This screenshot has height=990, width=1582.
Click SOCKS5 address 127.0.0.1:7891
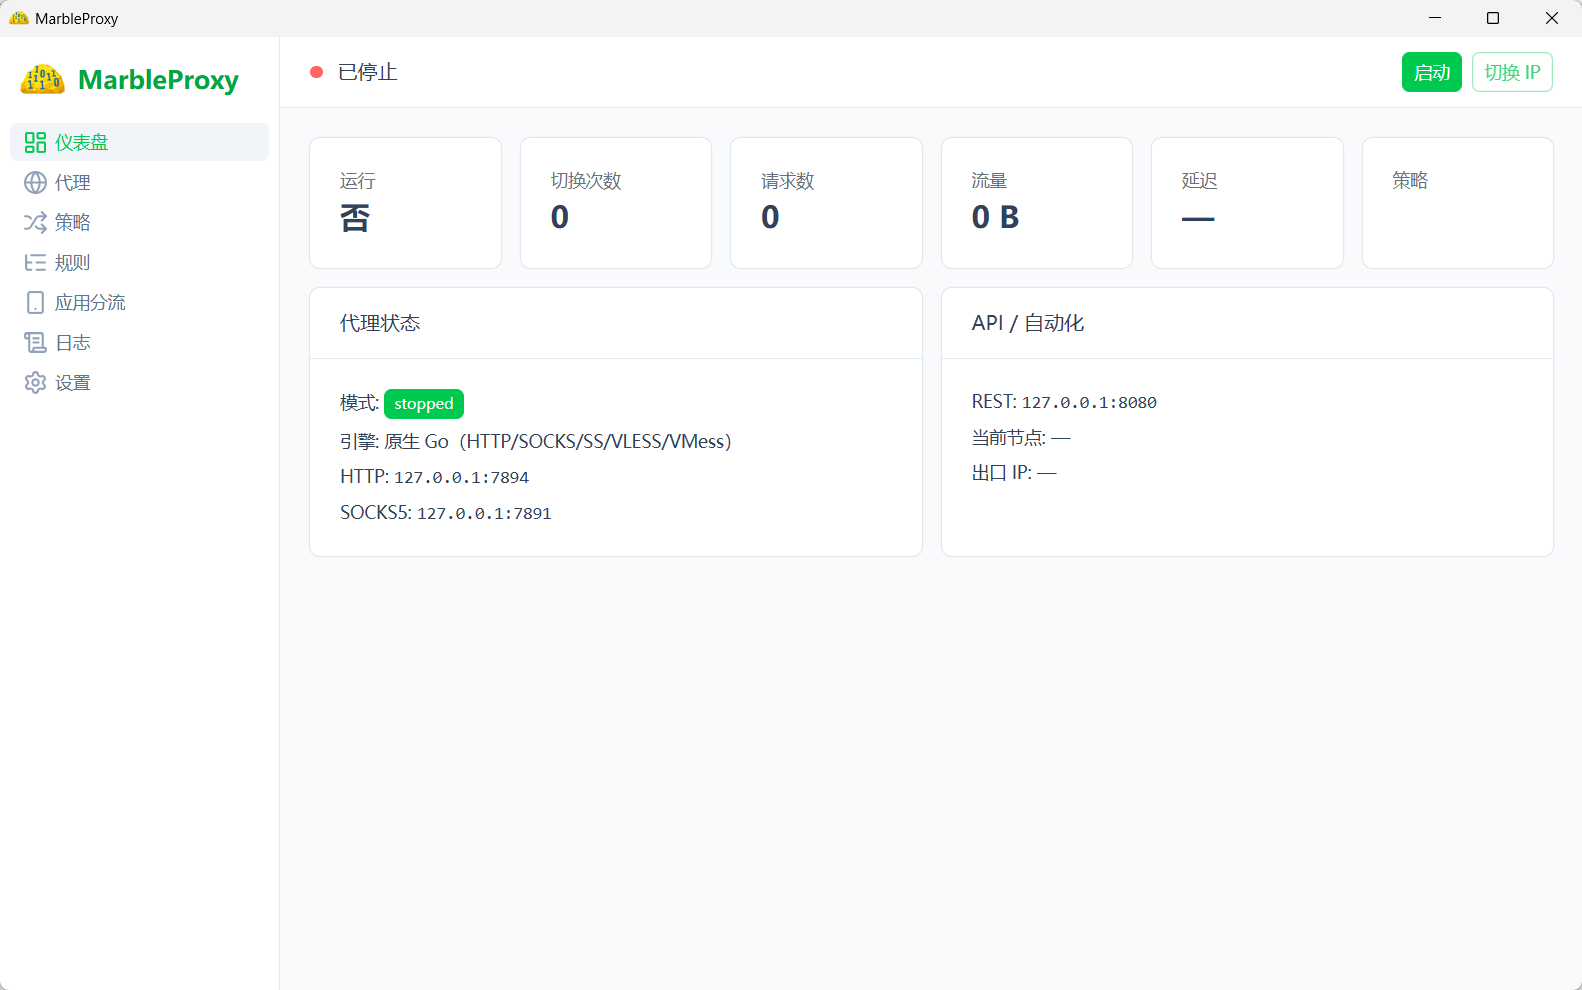click(x=484, y=514)
